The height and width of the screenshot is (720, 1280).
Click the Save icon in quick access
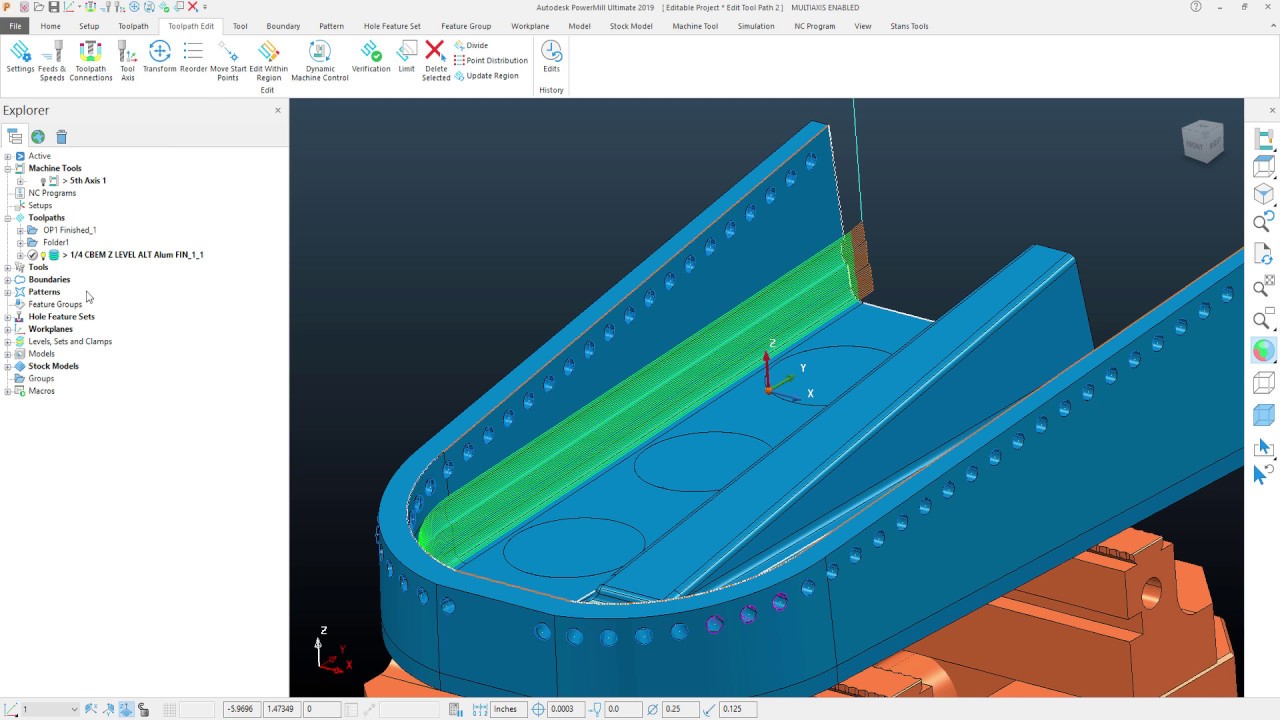(x=52, y=7)
